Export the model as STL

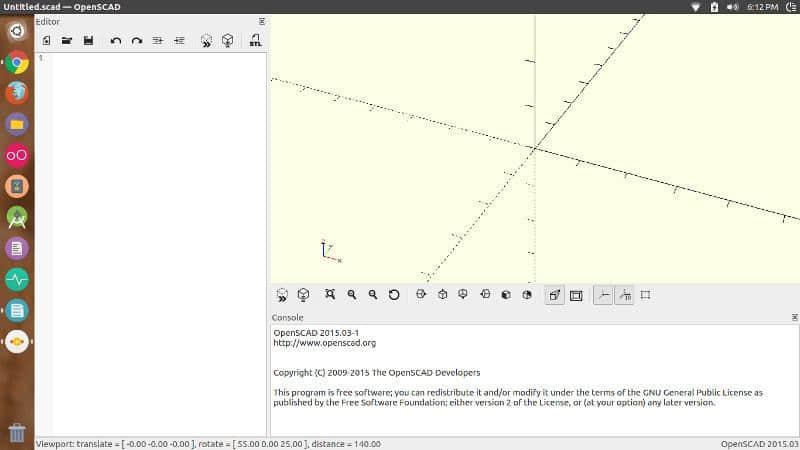click(x=255, y=41)
